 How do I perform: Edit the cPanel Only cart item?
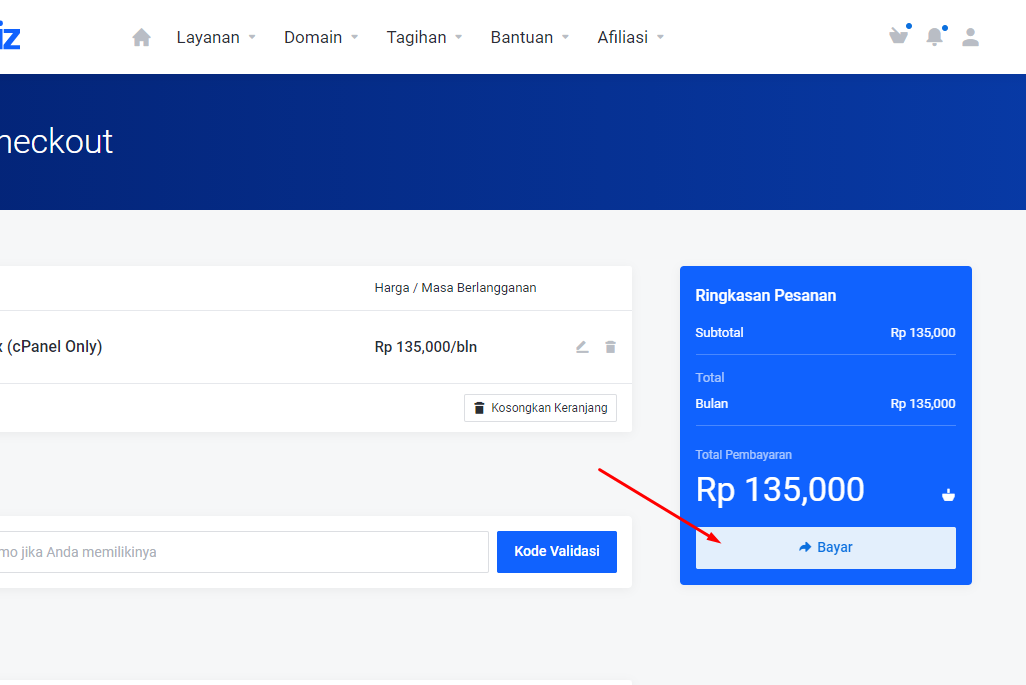pyautogui.click(x=582, y=347)
